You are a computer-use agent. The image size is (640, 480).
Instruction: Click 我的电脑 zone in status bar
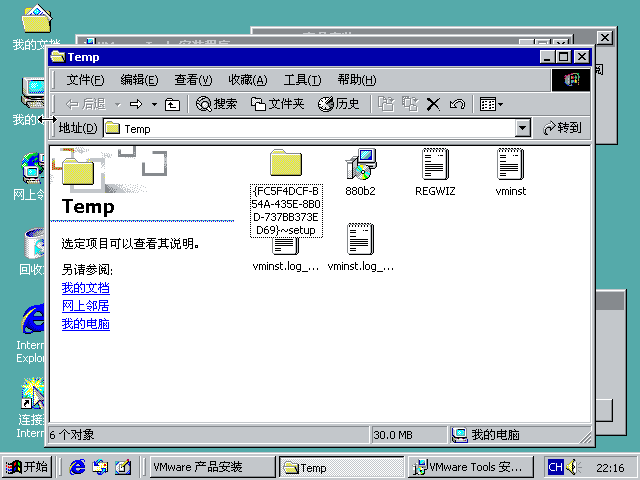point(486,435)
